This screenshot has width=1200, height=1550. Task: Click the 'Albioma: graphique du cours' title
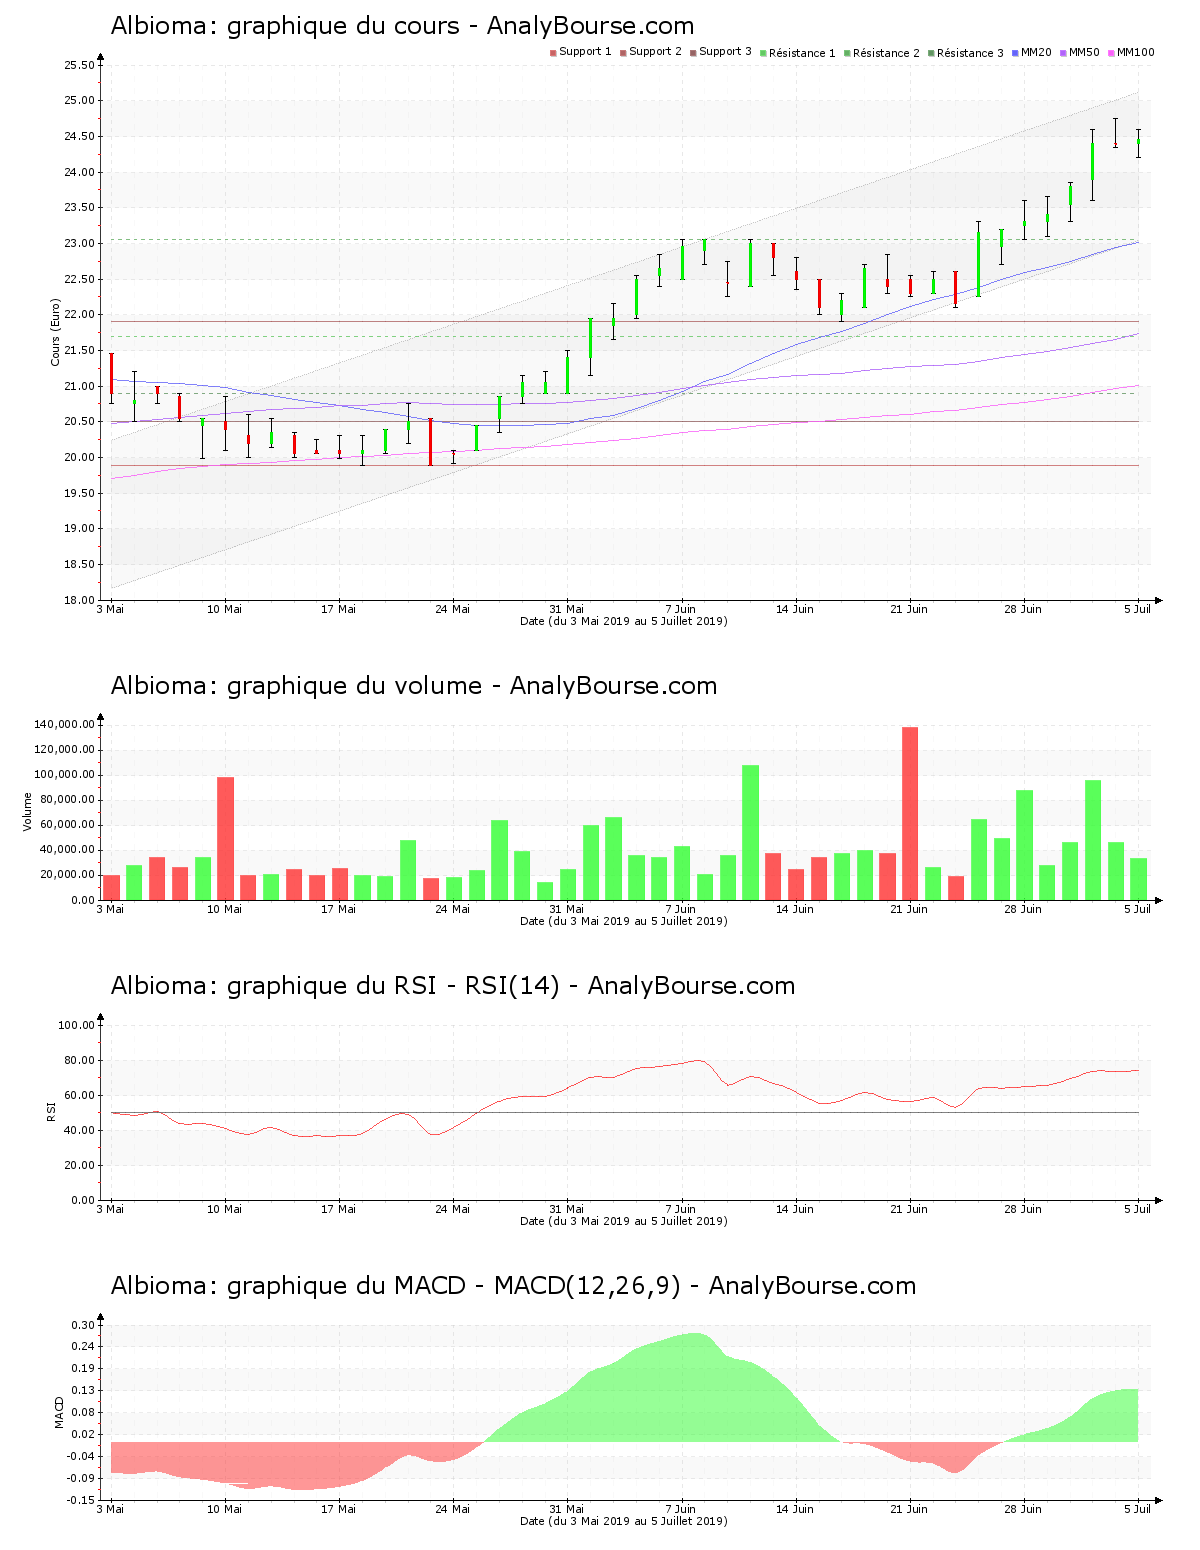[x=402, y=26]
